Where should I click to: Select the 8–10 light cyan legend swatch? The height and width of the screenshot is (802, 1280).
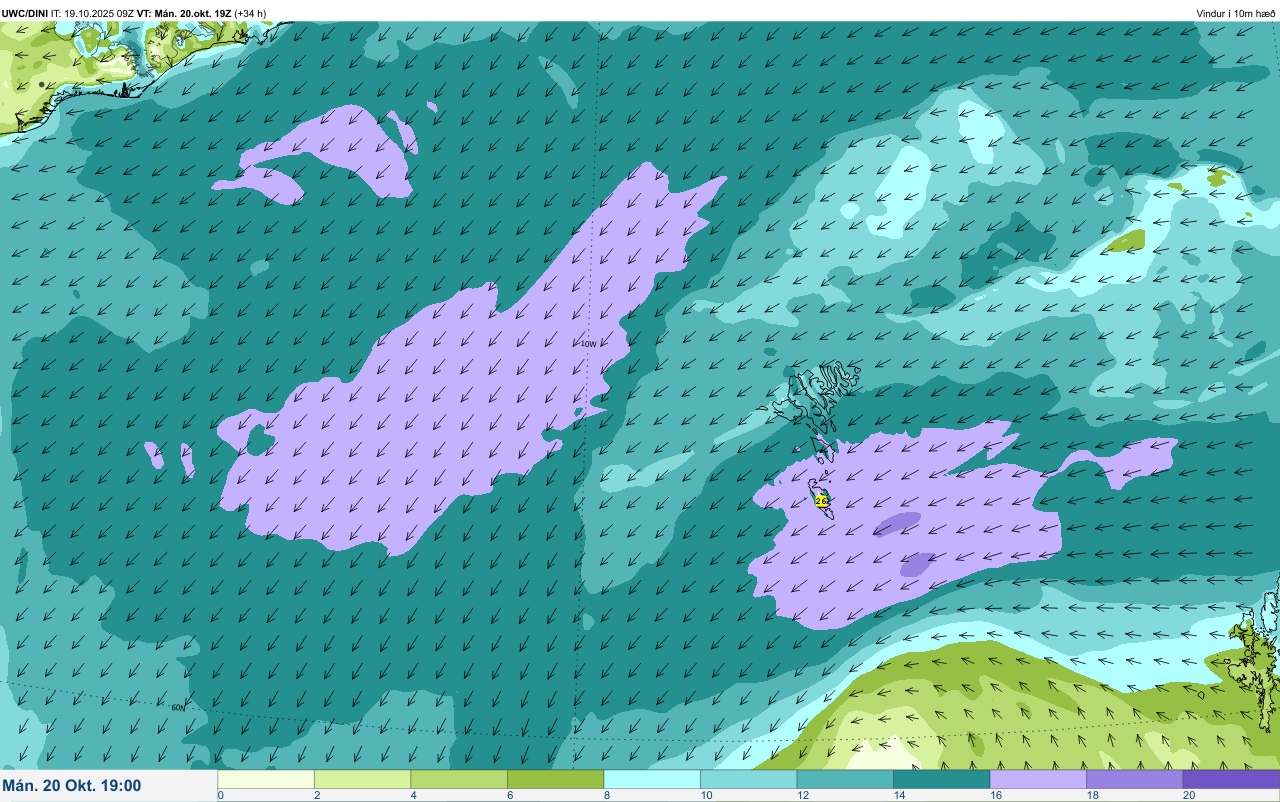click(x=652, y=779)
